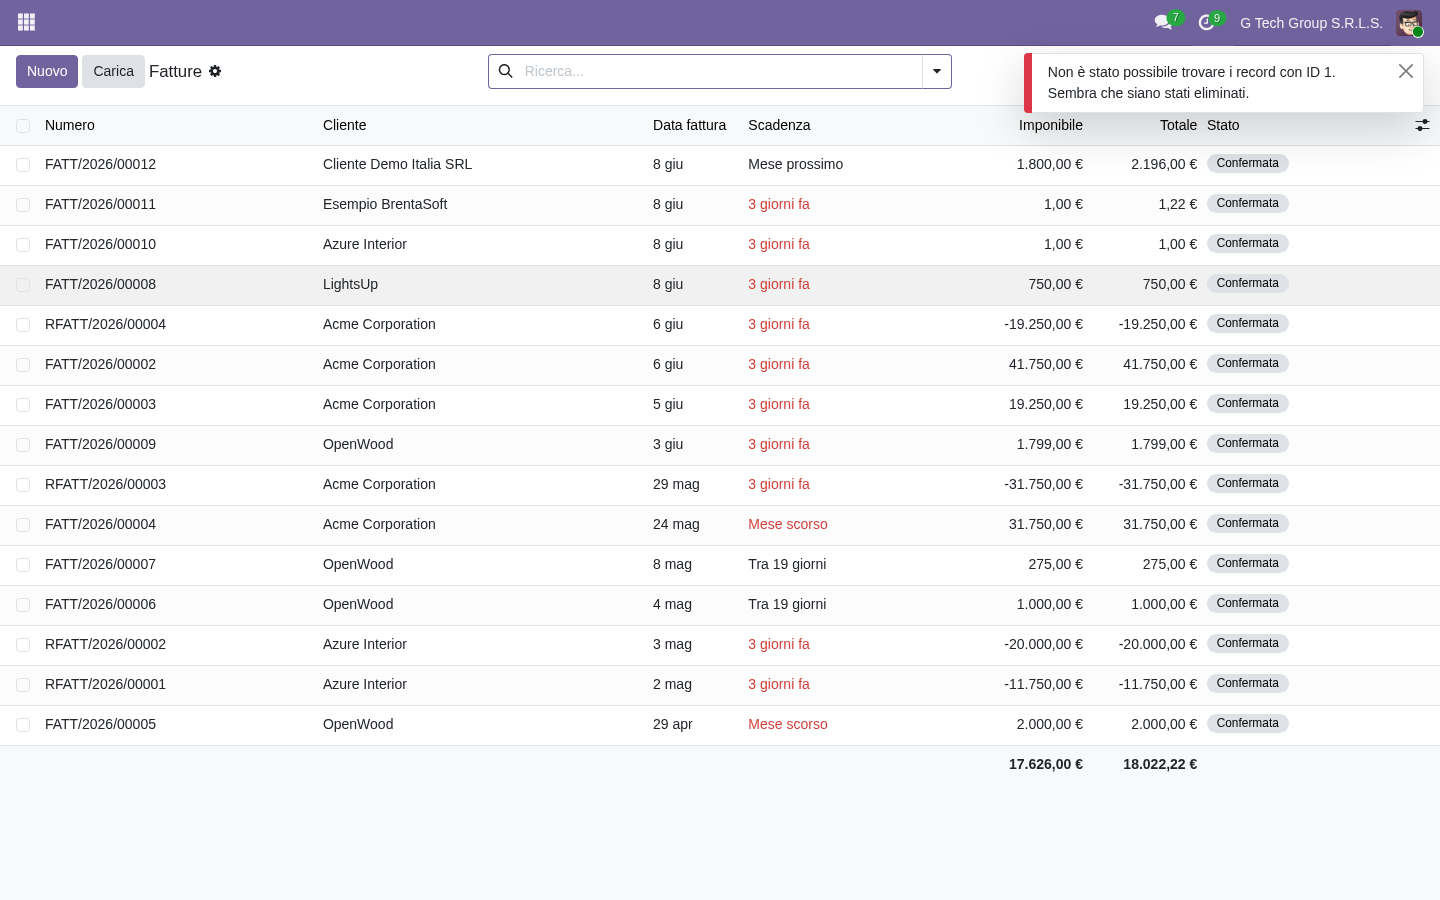Click Mese prossimo due date cell

pos(795,164)
